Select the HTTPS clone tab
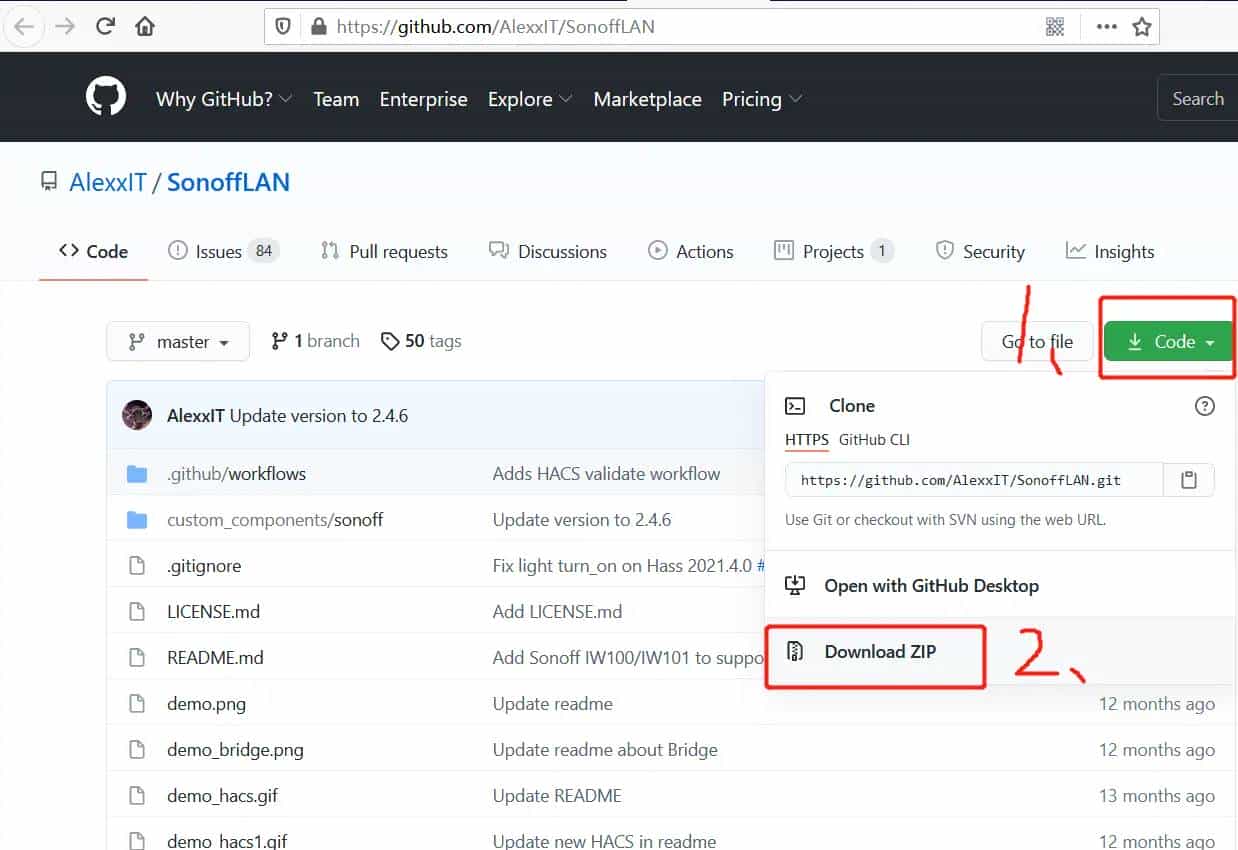The width and height of the screenshot is (1238, 850). (807, 440)
